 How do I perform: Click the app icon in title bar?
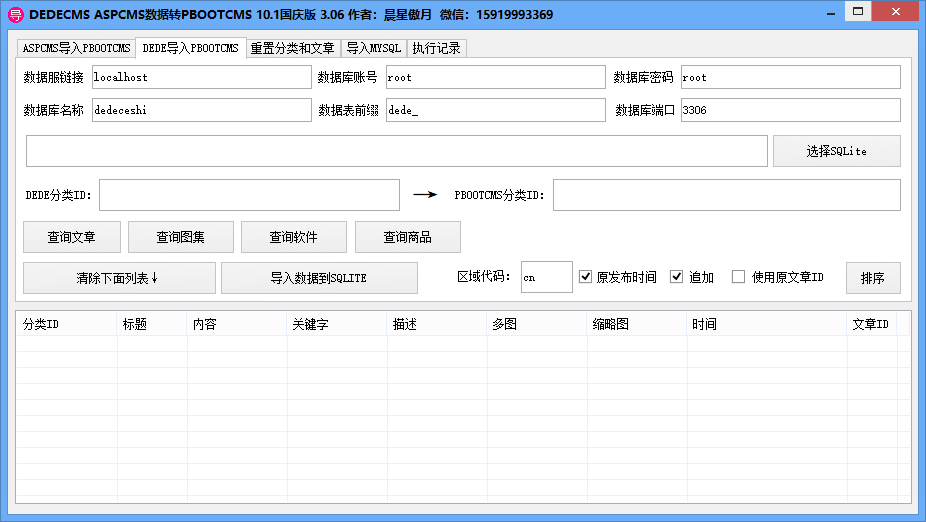(14, 14)
